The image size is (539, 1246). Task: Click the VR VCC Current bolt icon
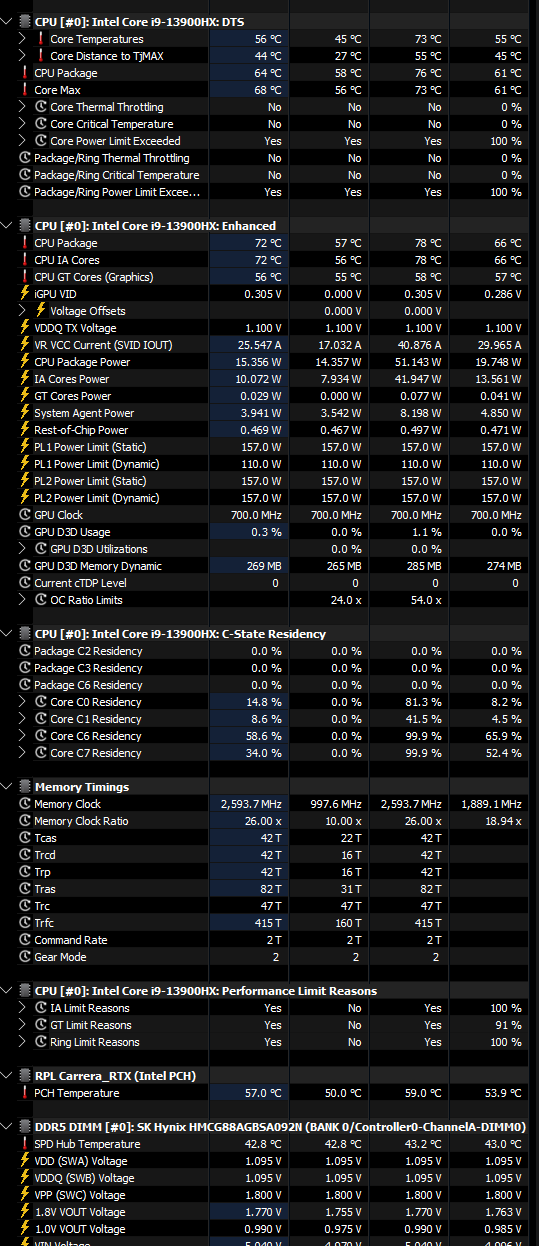[x=25, y=345]
